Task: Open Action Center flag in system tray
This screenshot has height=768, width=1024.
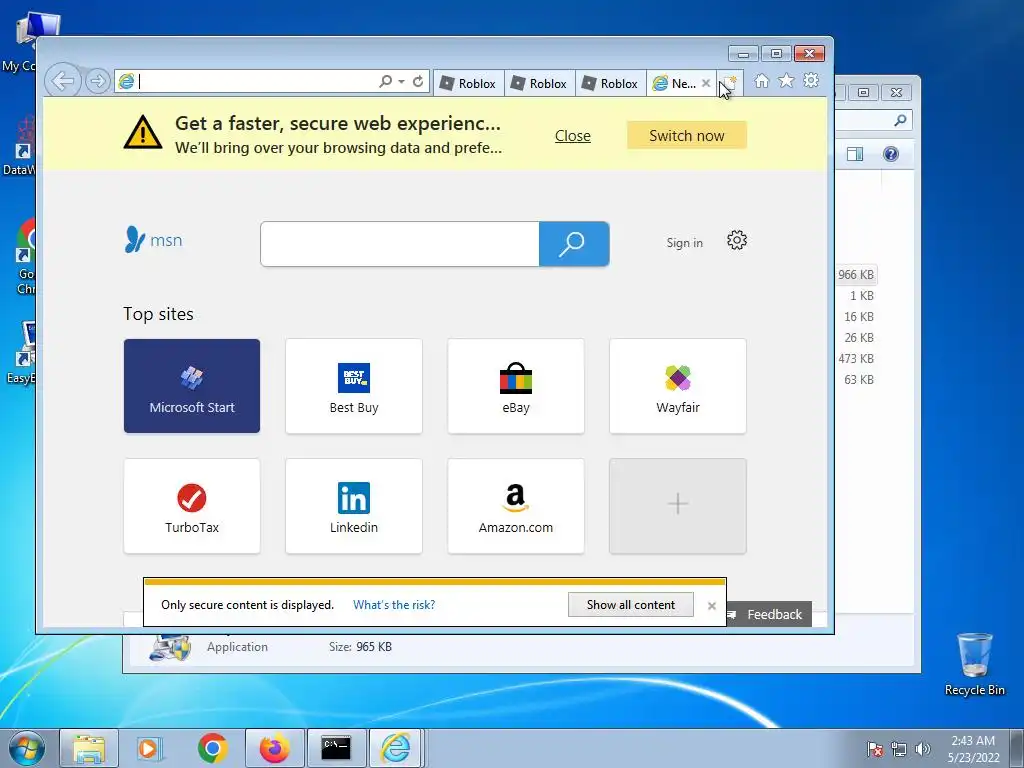Action: tap(875, 749)
